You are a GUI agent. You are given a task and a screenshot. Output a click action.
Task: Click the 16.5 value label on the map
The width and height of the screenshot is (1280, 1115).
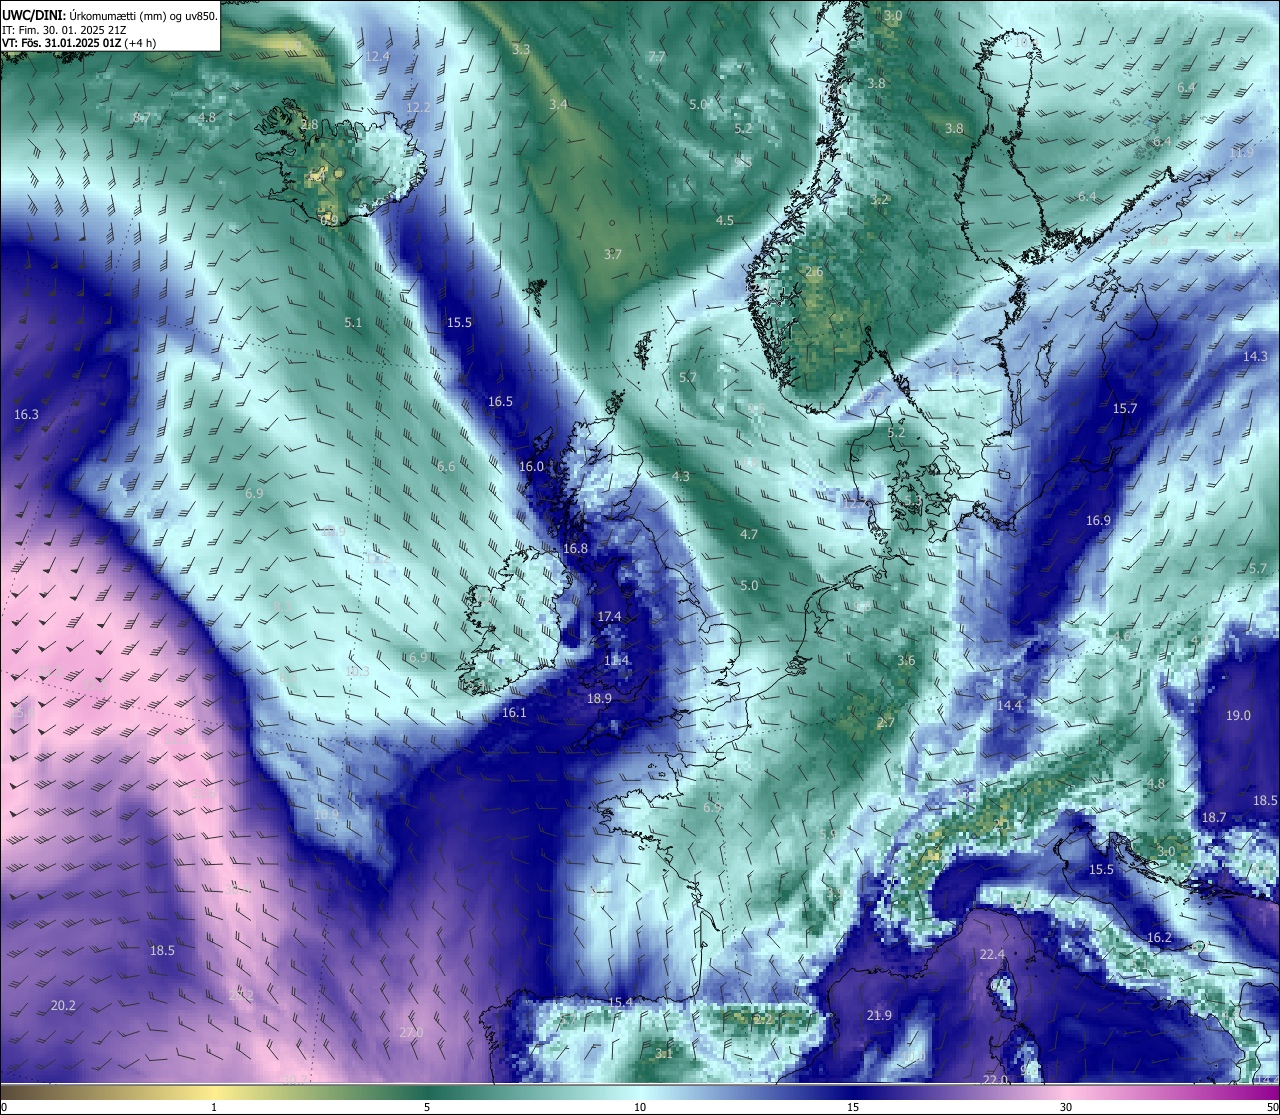500,401
